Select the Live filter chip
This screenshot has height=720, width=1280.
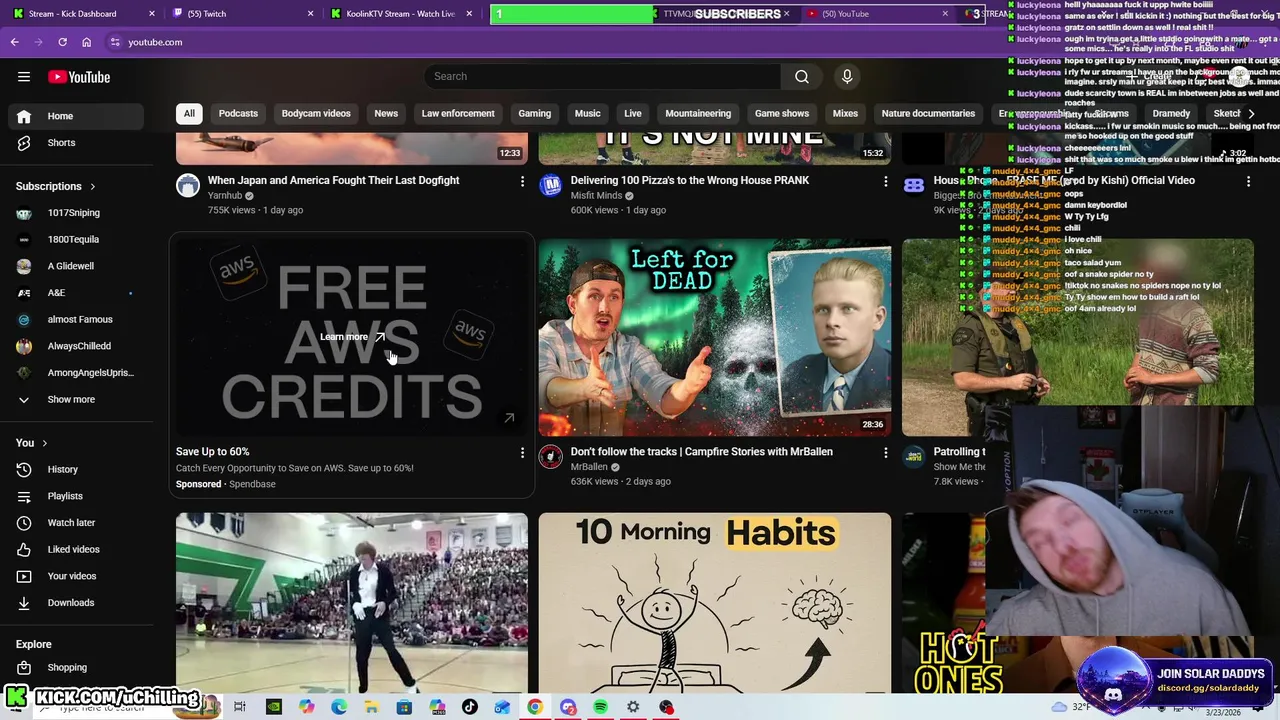click(633, 113)
